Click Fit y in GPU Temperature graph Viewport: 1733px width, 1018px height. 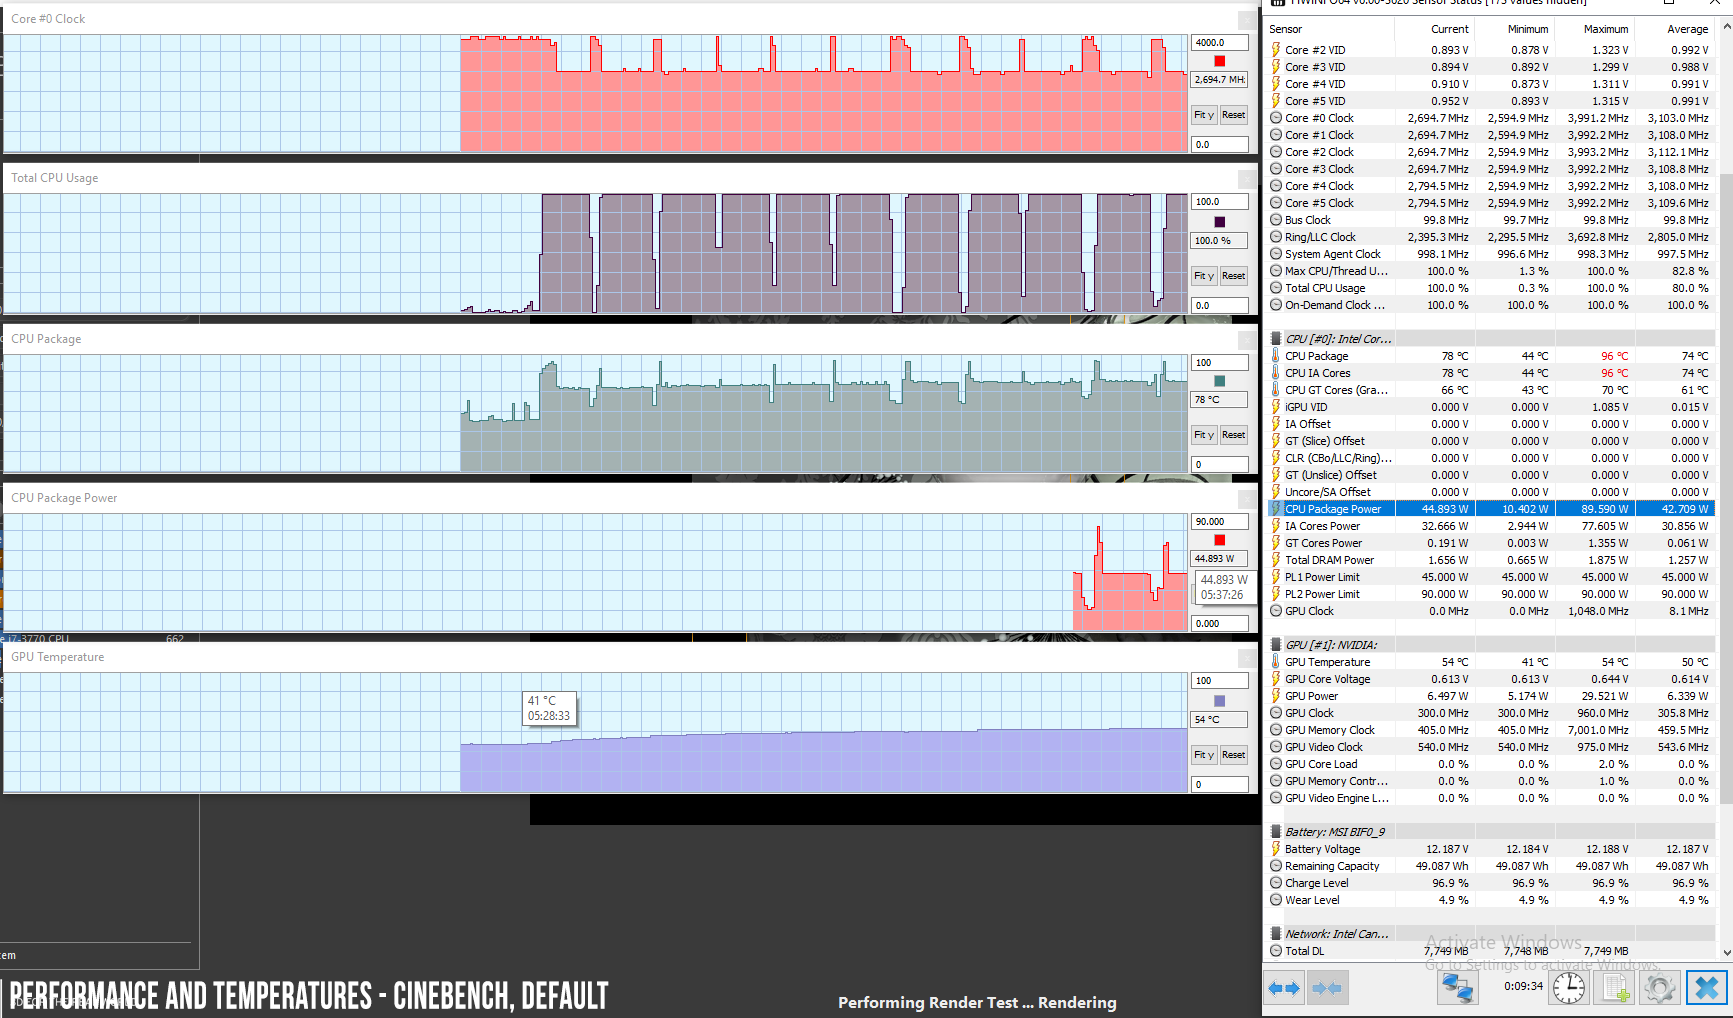pos(1204,755)
